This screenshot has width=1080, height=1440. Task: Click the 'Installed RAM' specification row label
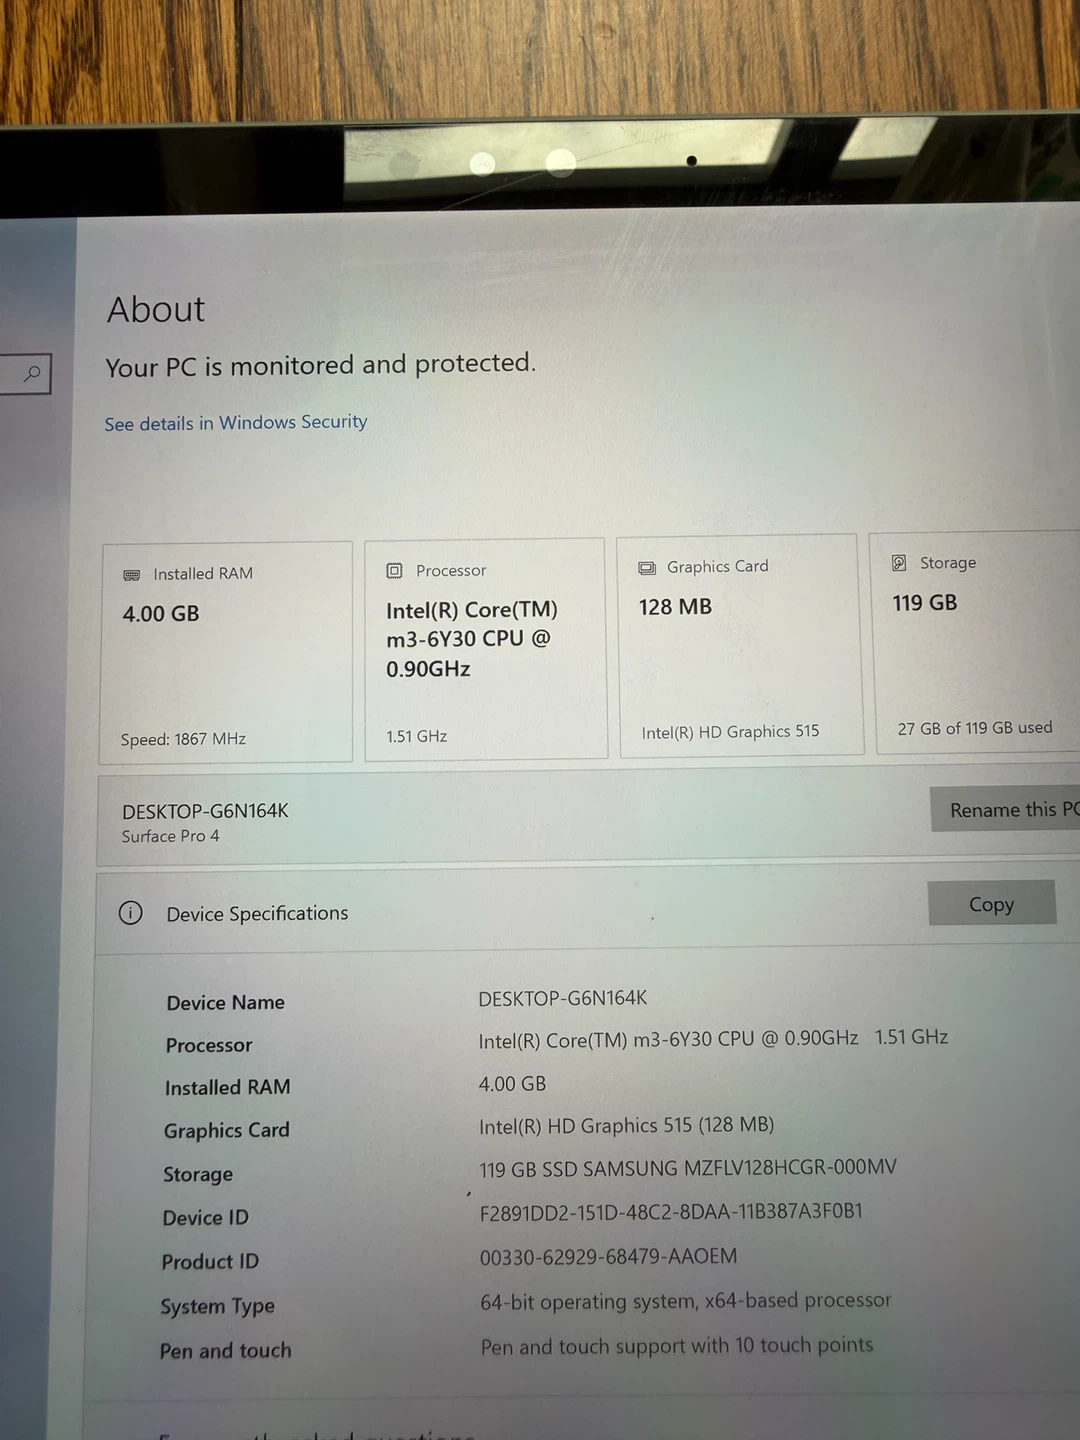[x=228, y=1087]
